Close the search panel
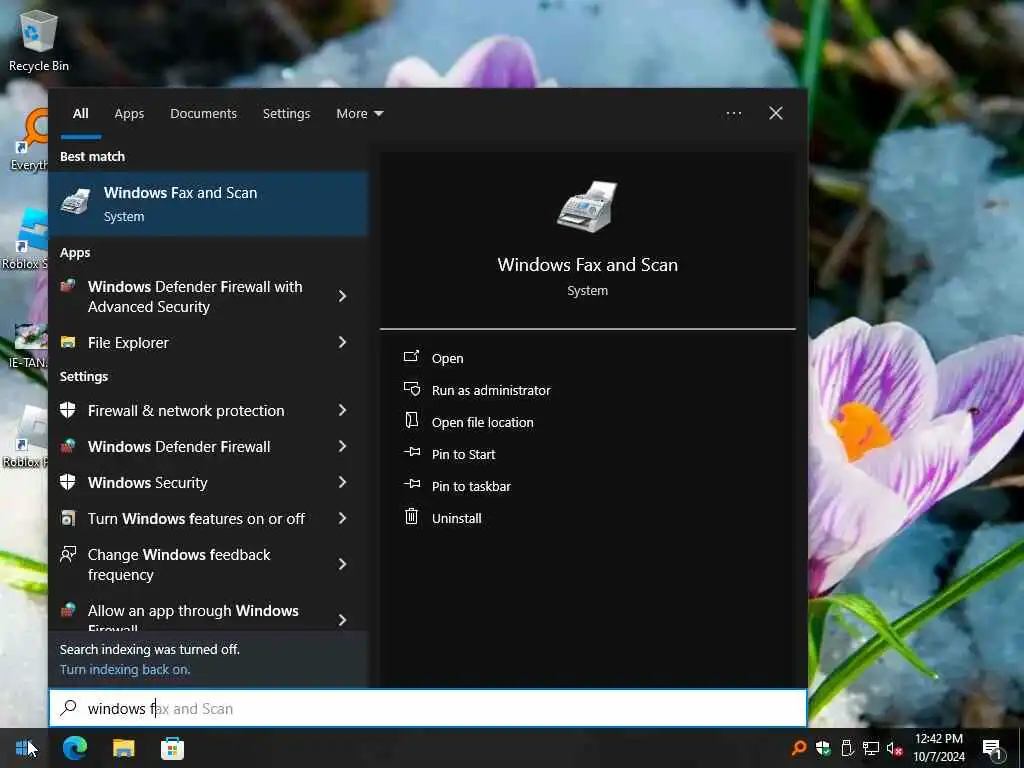Viewport: 1024px width, 768px height. pyautogui.click(x=775, y=114)
